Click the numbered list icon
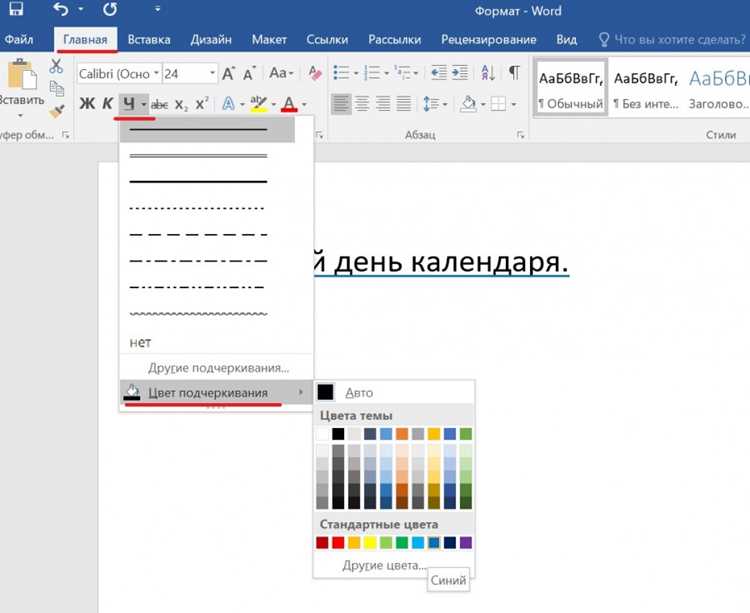The width and height of the screenshot is (750, 613). [x=372, y=73]
